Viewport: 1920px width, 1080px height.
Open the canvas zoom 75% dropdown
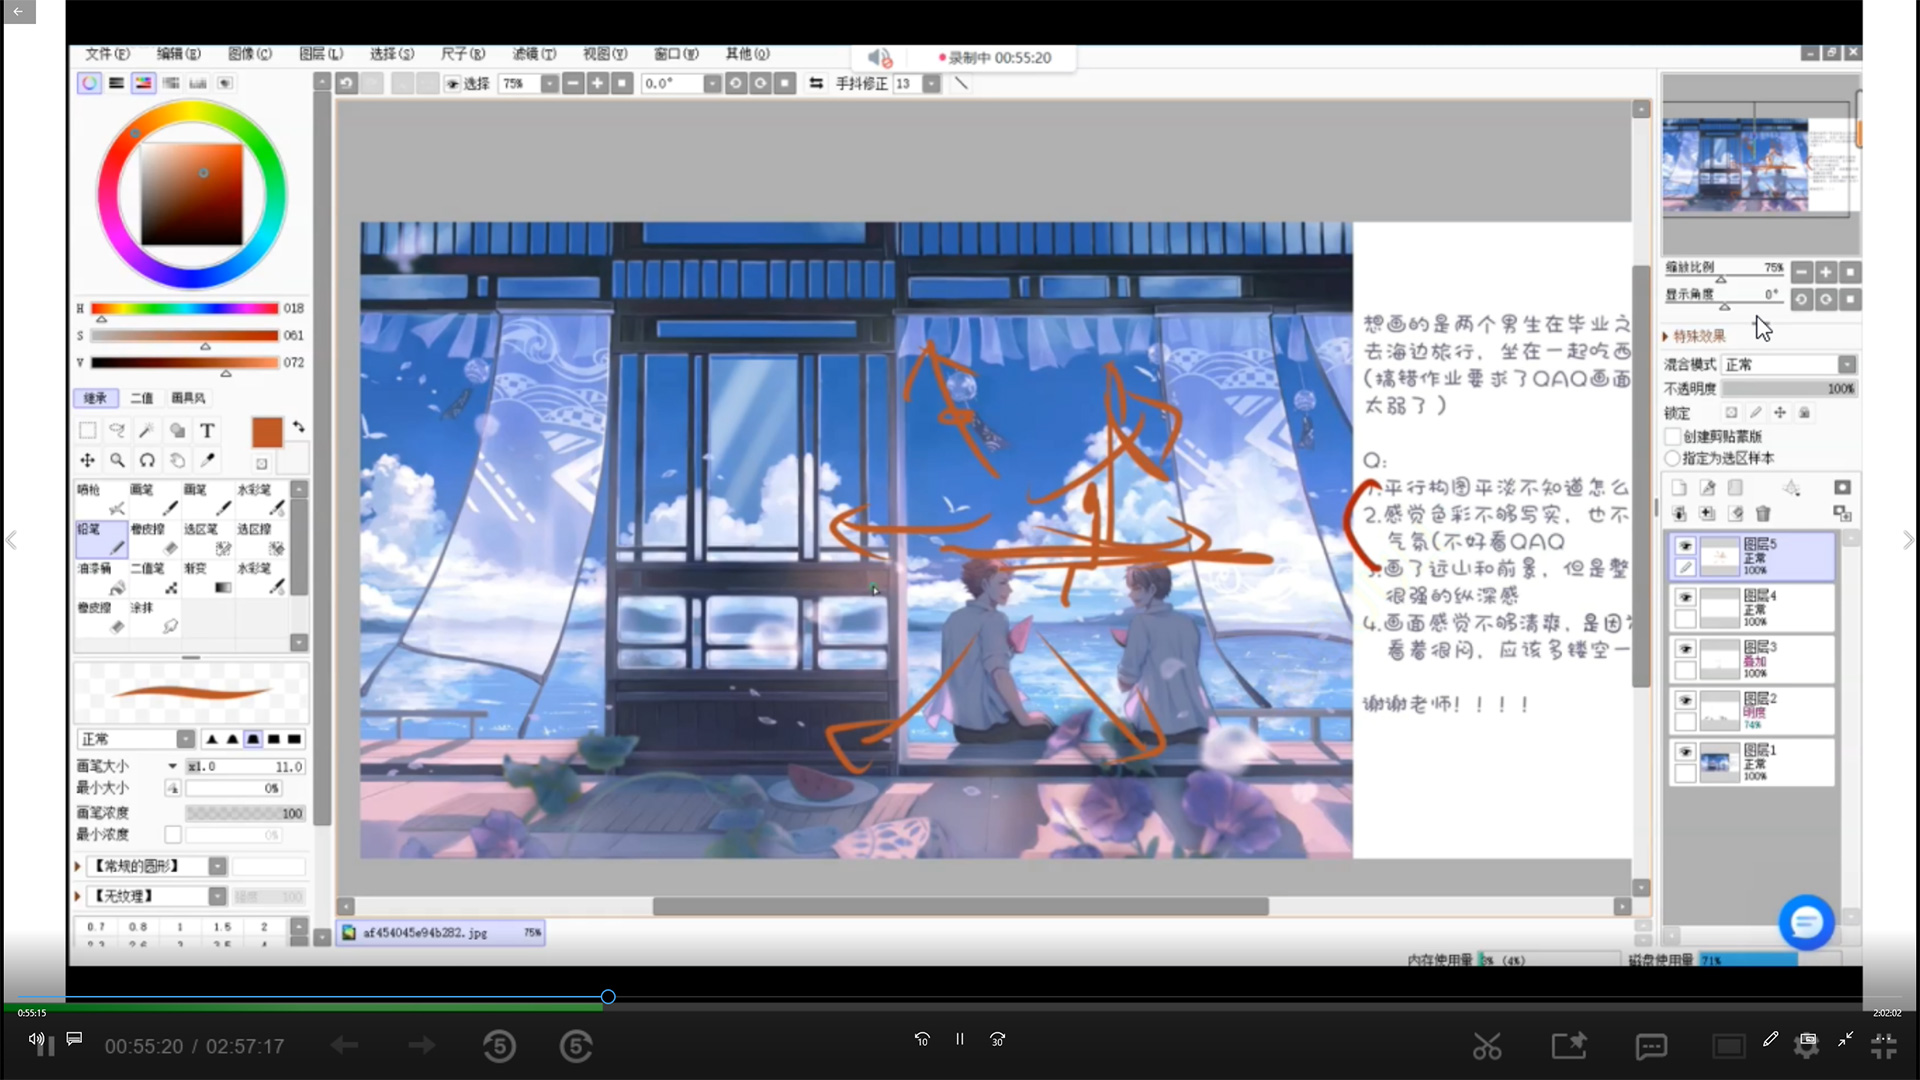[549, 83]
